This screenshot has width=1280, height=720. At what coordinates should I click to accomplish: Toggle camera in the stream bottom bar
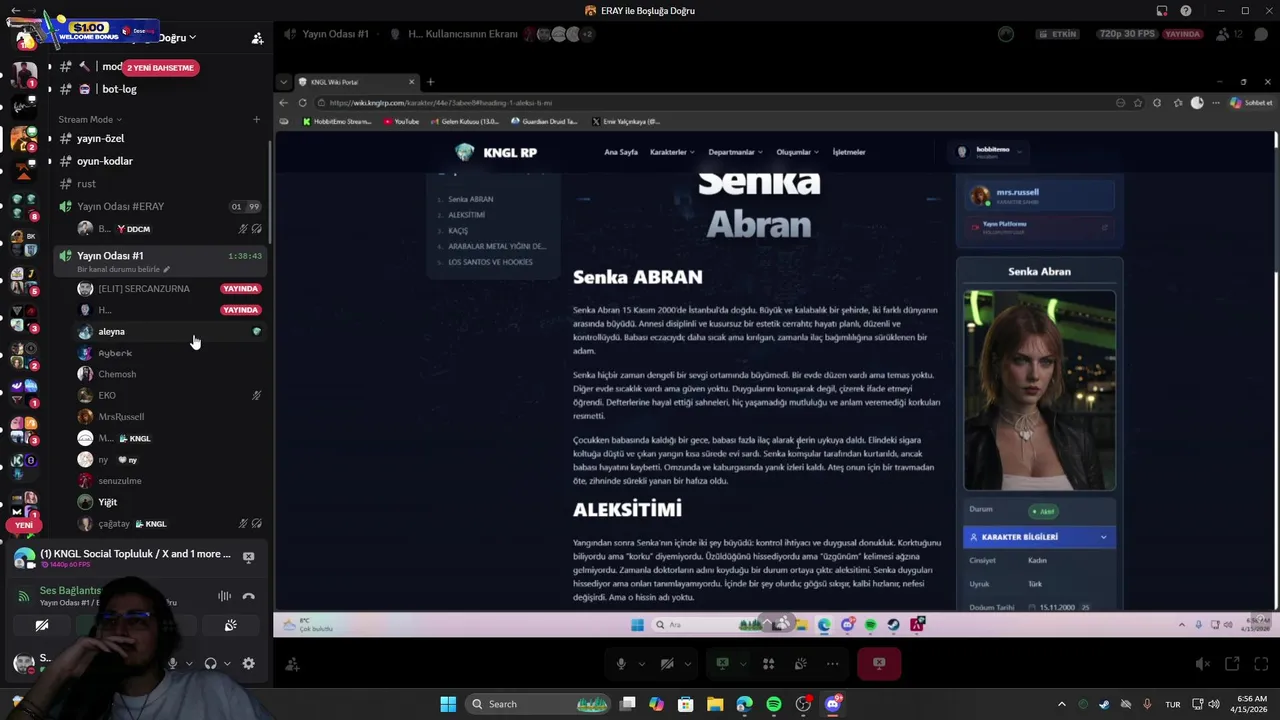click(x=667, y=664)
